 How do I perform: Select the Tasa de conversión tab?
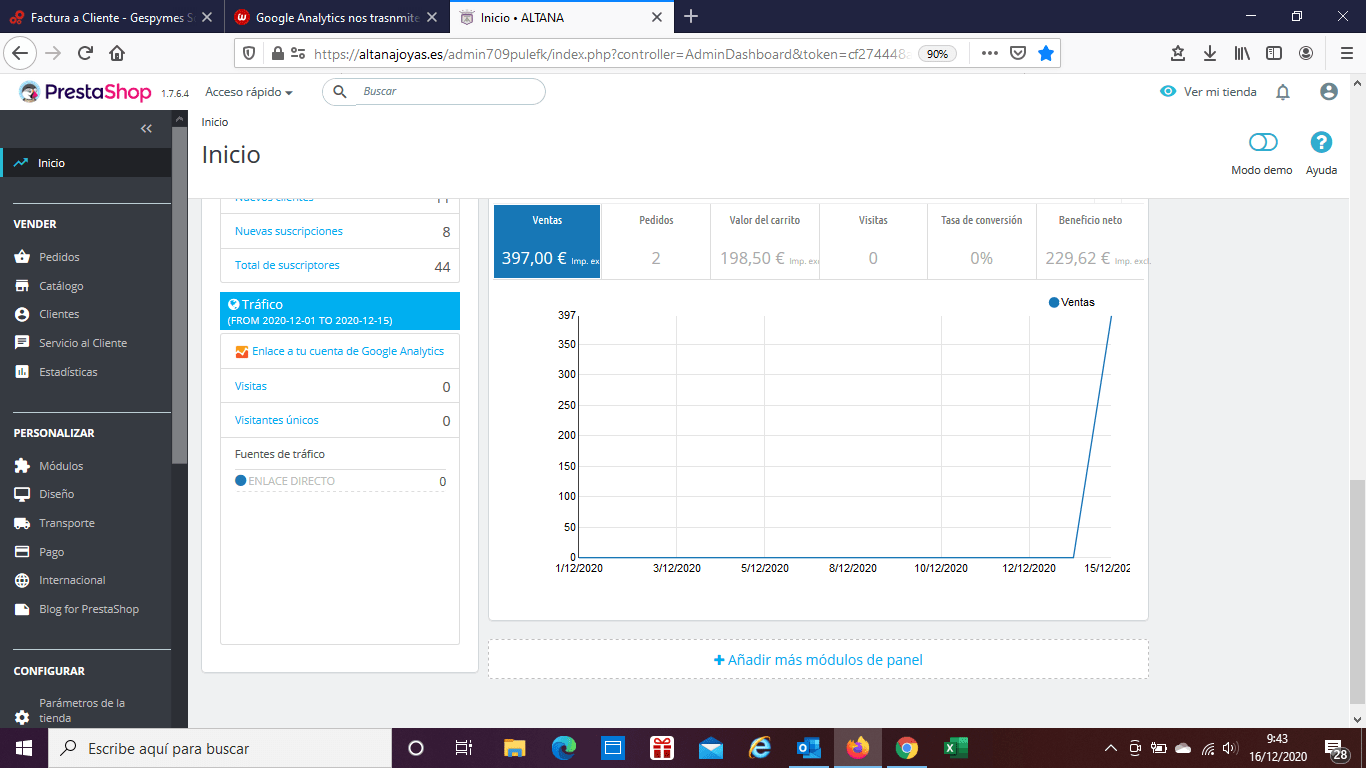[x=982, y=241]
